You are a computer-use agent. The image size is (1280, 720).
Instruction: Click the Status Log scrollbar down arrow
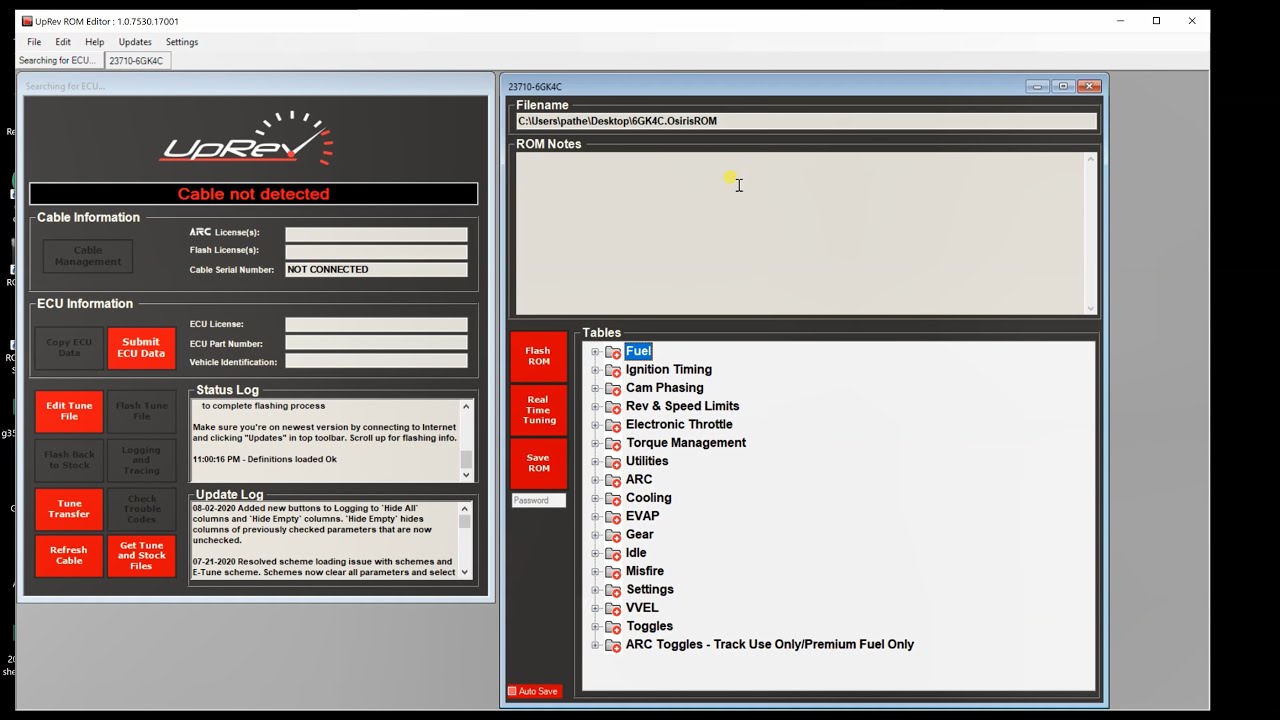(x=465, y=475)
